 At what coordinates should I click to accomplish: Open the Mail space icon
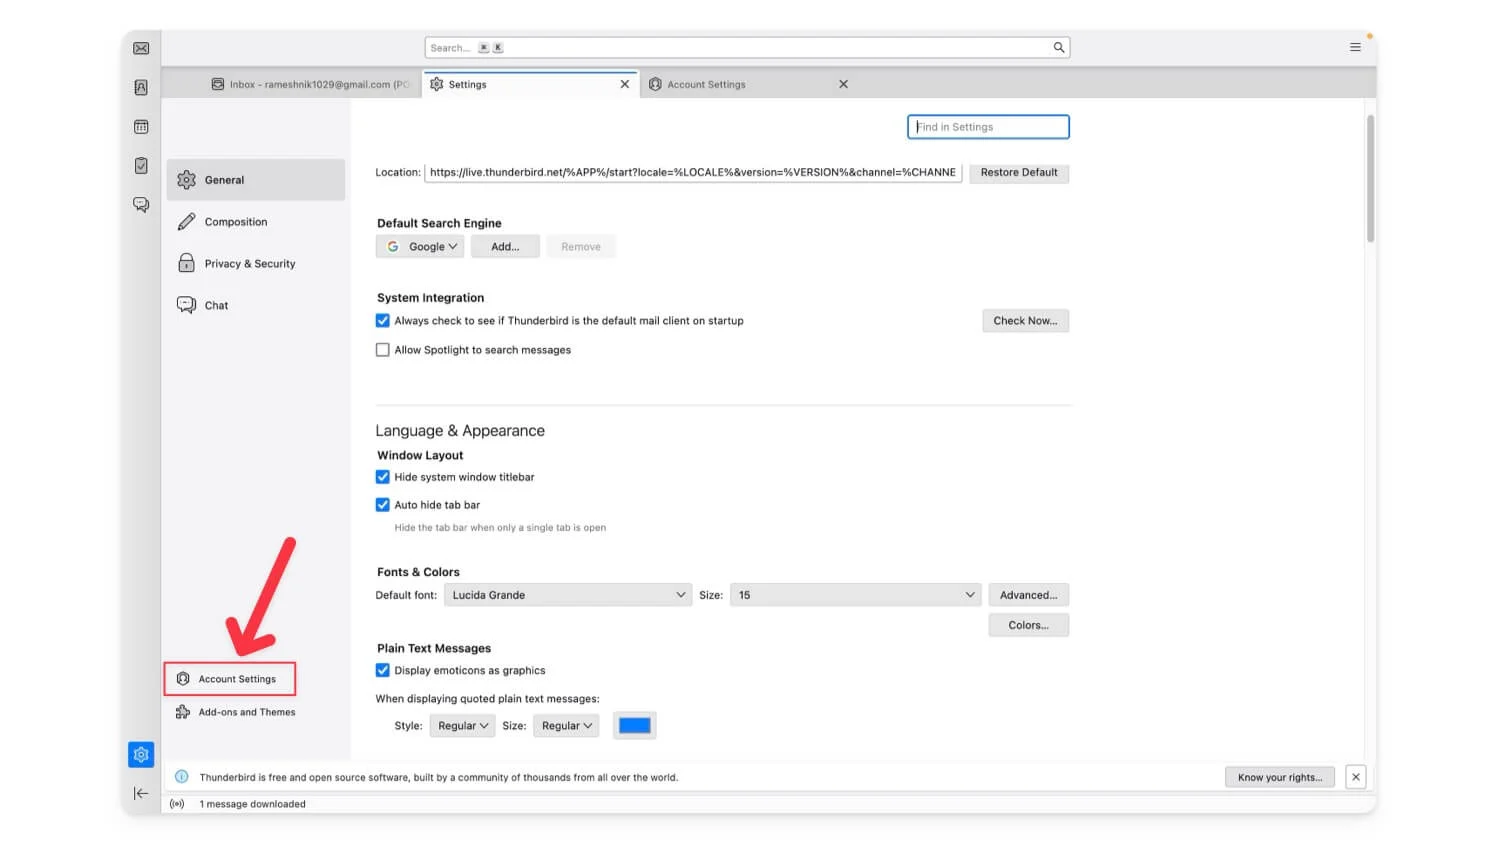coord(141,49)
